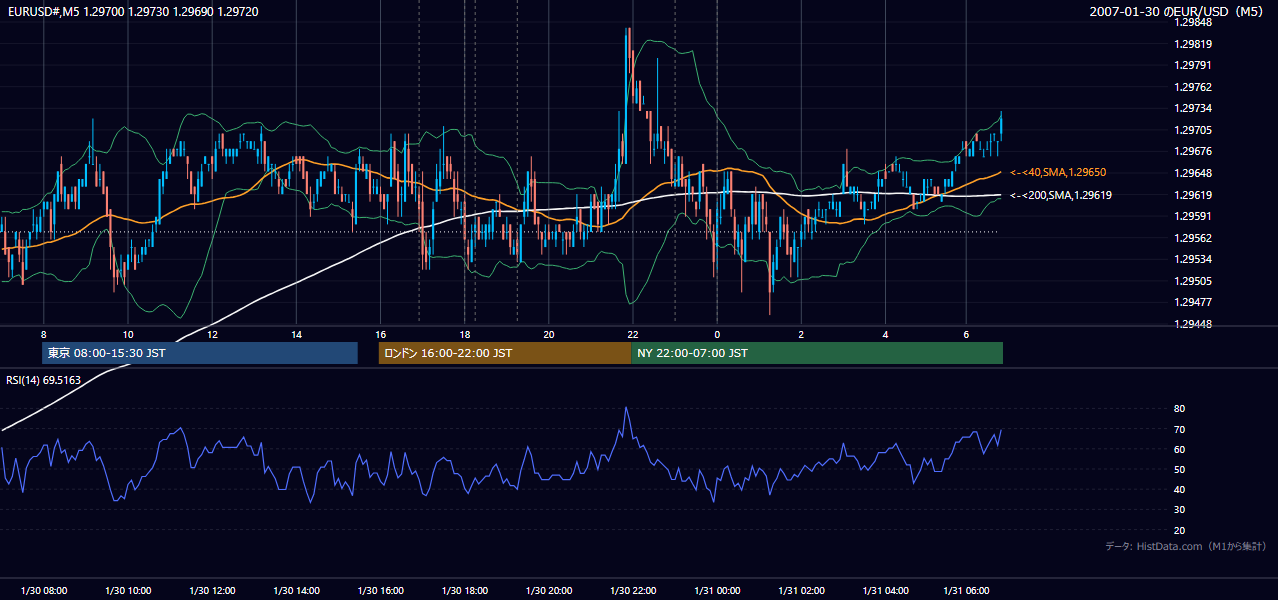Click the 1/31 02:00 bottom time label
The height and width of the screenshot is (600, 1278).
click(800, 591)
